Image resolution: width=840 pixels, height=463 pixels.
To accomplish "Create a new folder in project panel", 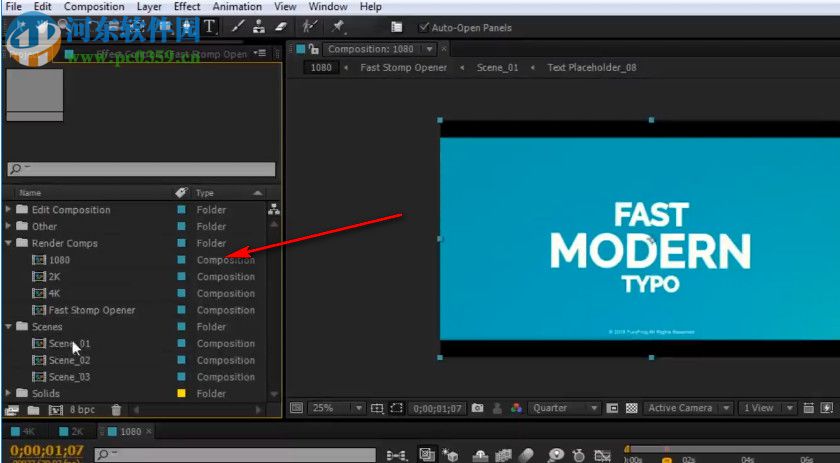I will pos(34,410).
